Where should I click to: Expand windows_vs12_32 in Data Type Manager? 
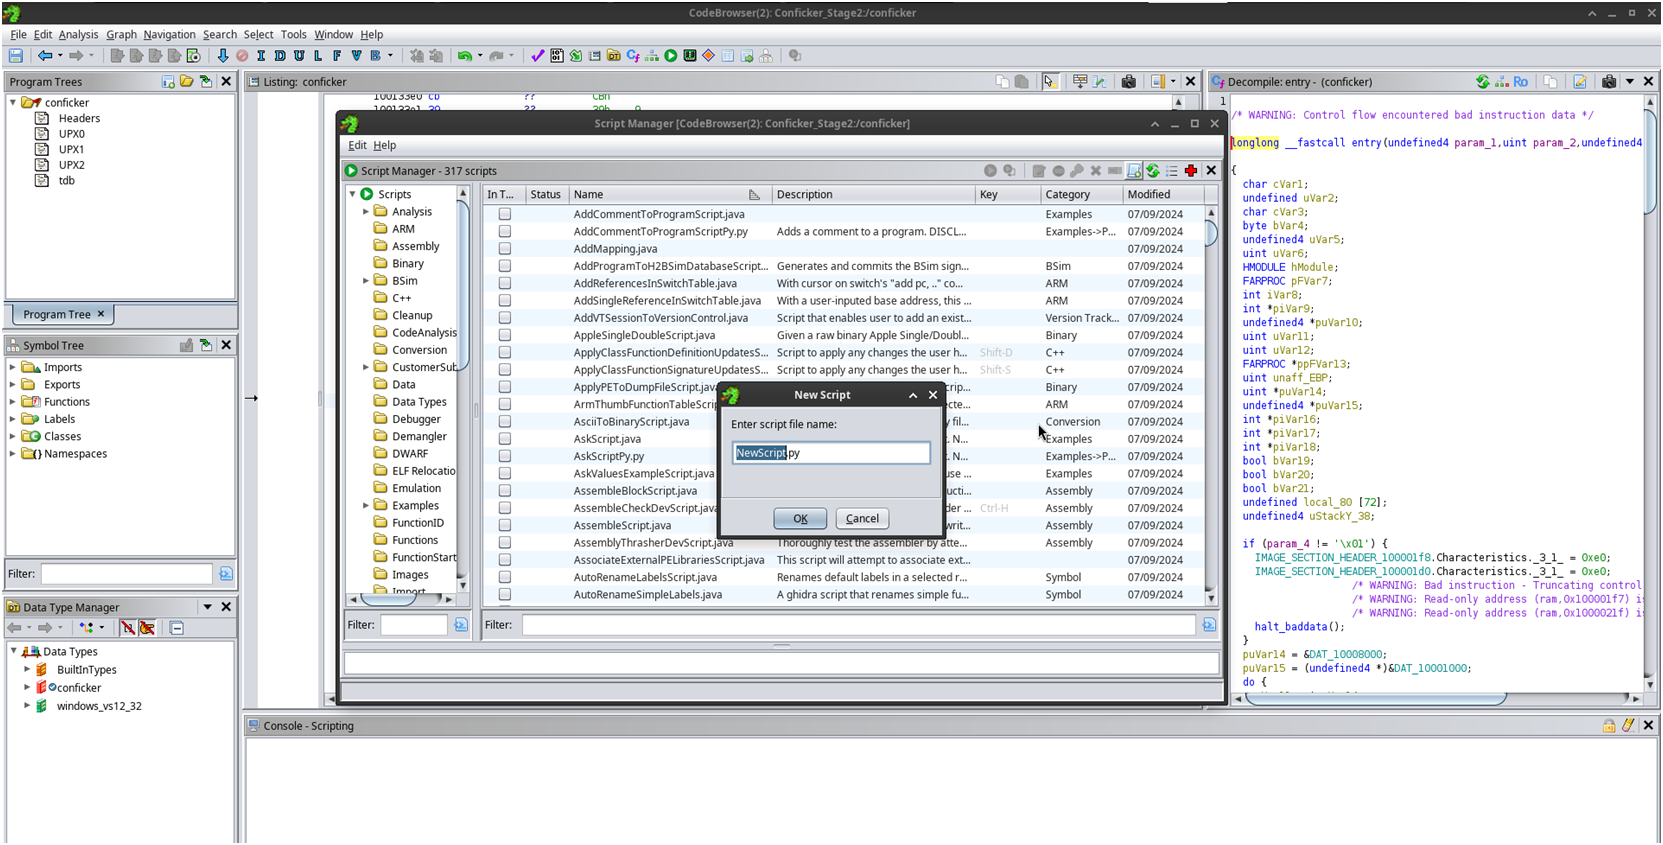pos(27,706)
